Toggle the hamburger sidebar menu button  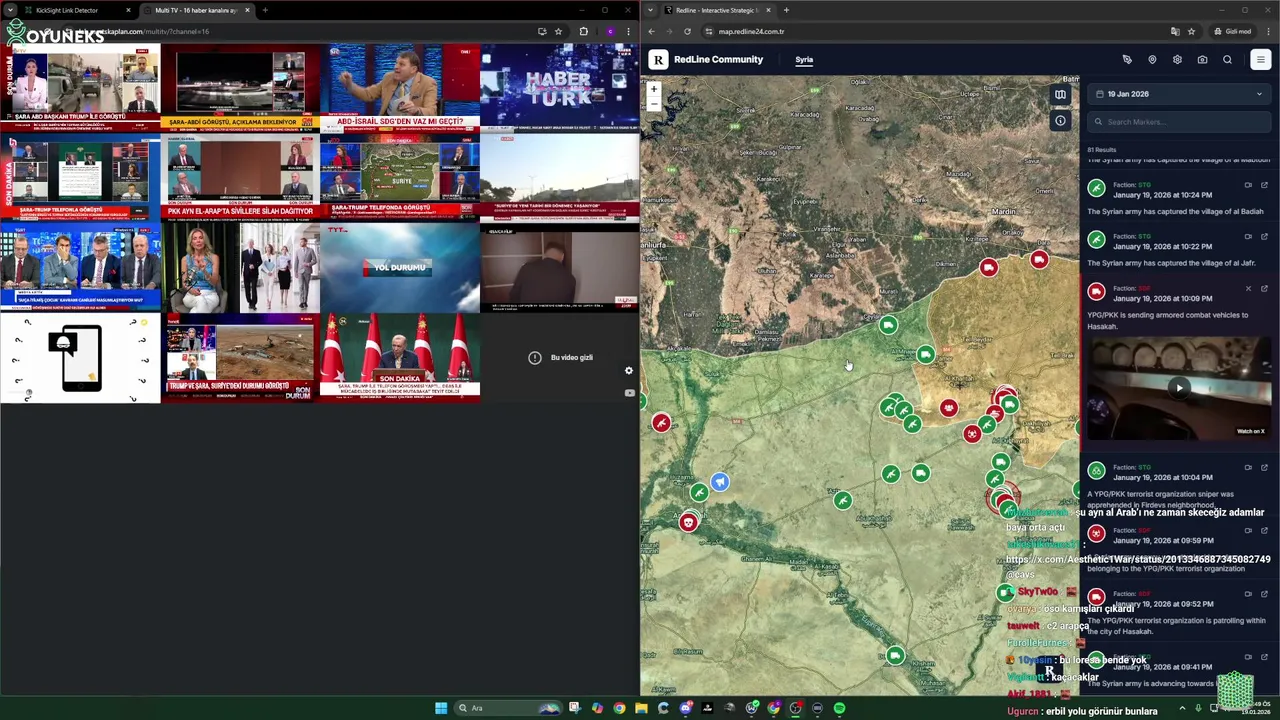[x=1260, y=60]
